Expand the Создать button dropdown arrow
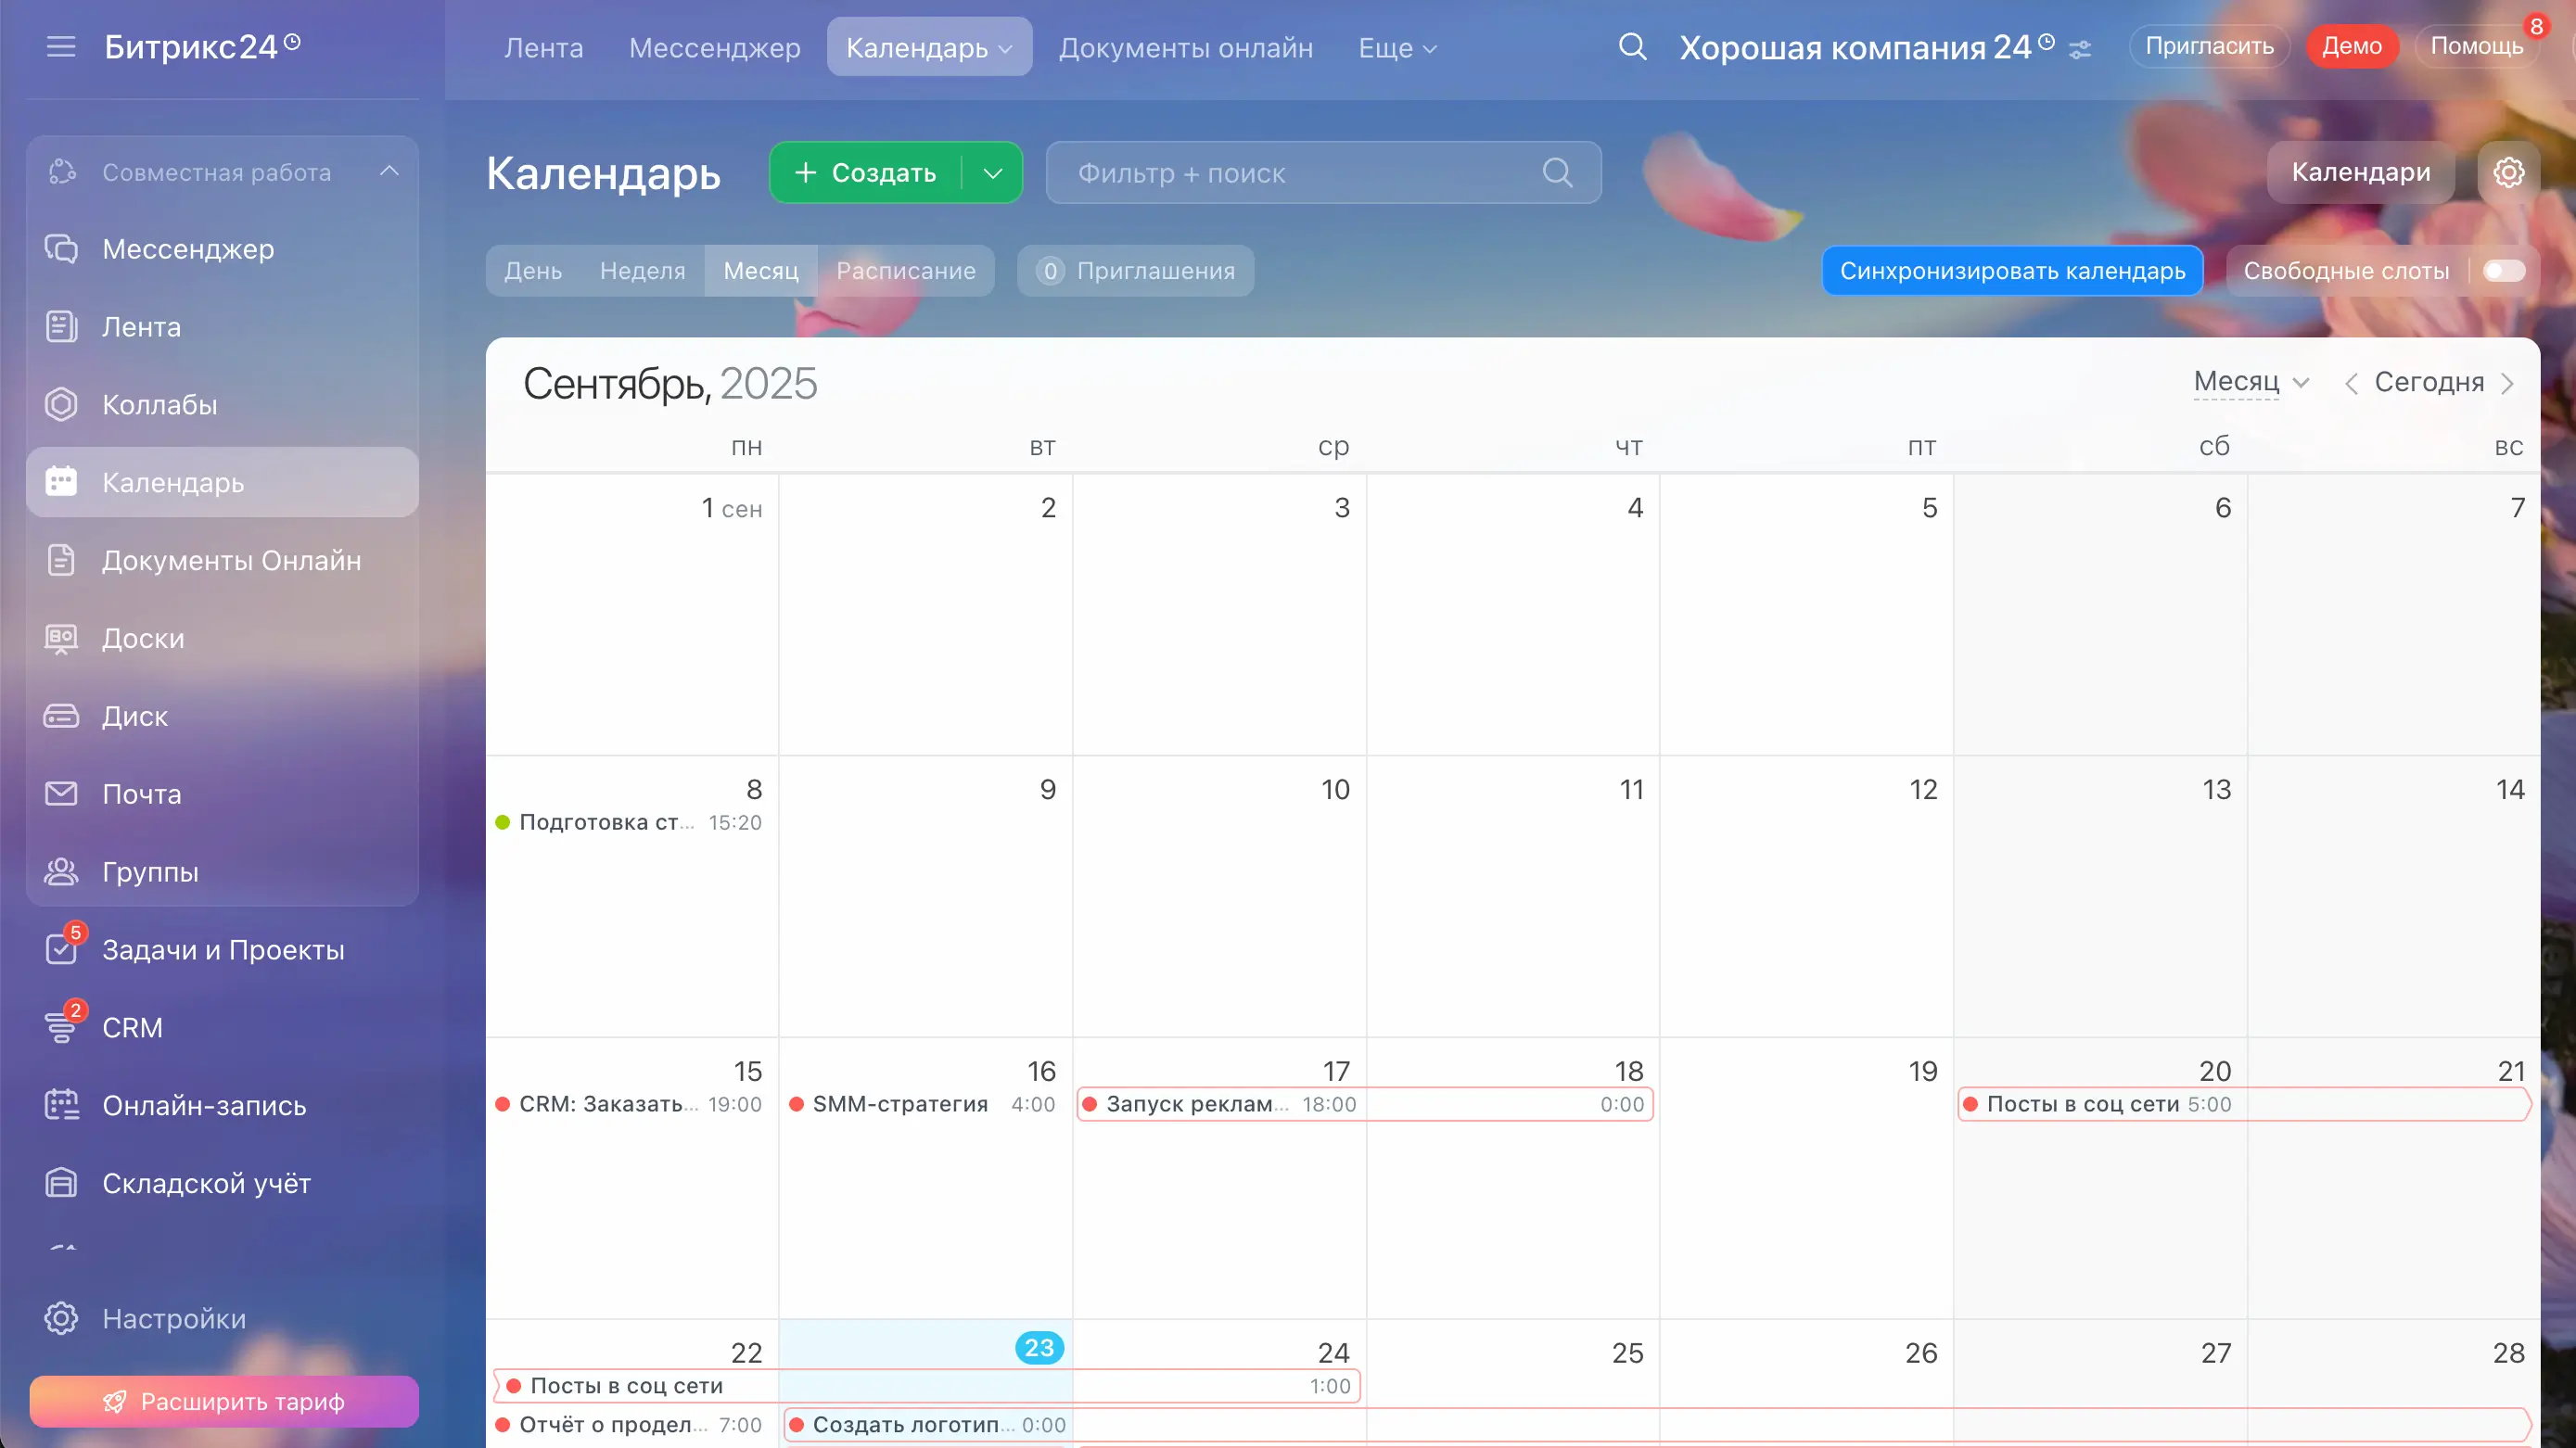The width and height of the screenshot is (2576, 1448). tap(992, 173)
